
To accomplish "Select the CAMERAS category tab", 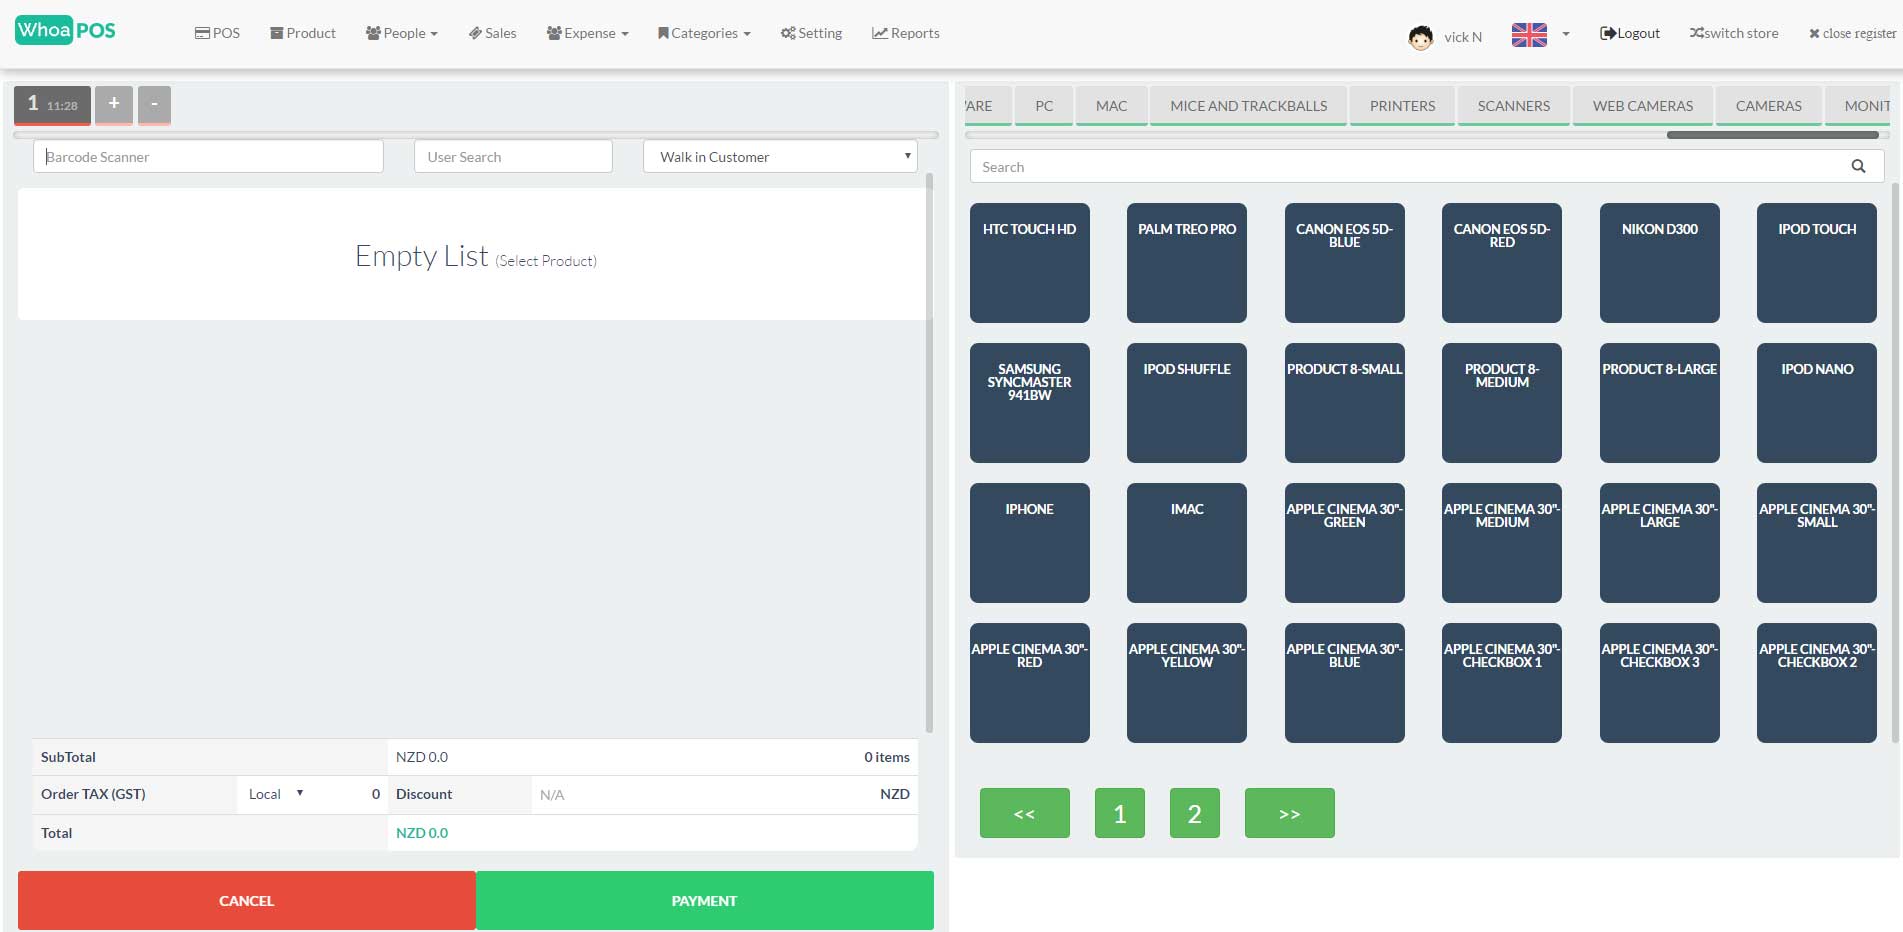I will pos(1768,106).
